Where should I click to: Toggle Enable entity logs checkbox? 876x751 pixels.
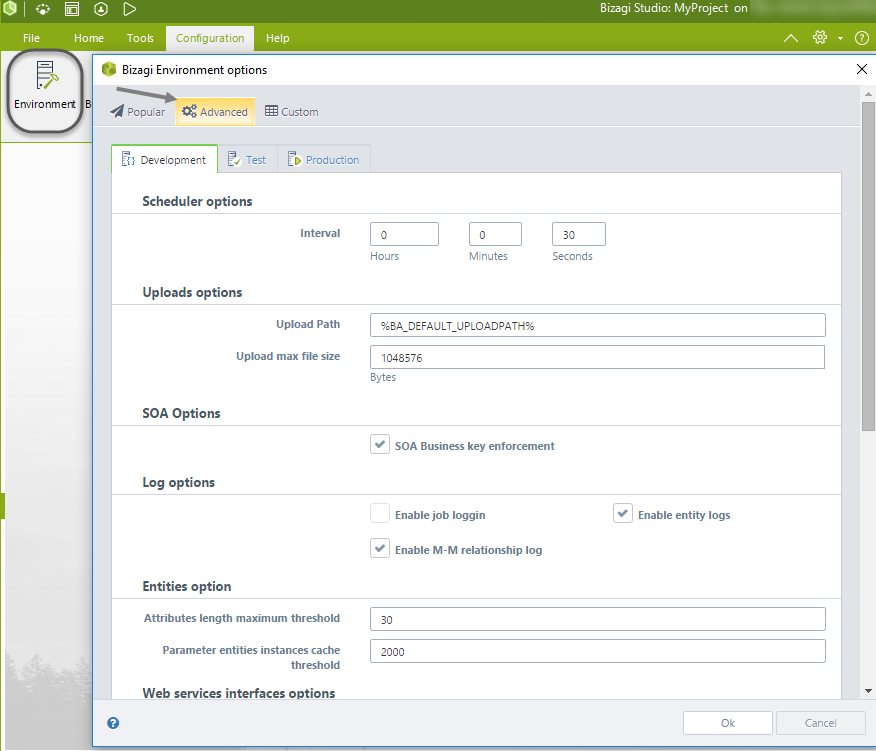point(622,514)
